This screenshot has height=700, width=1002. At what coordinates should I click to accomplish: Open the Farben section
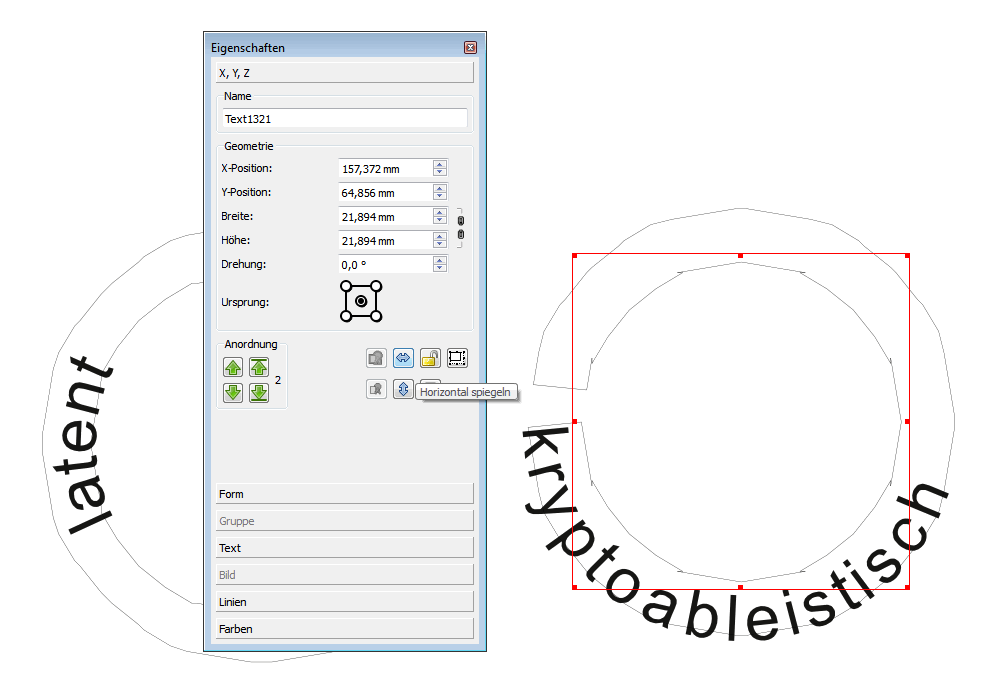[344, 629]
